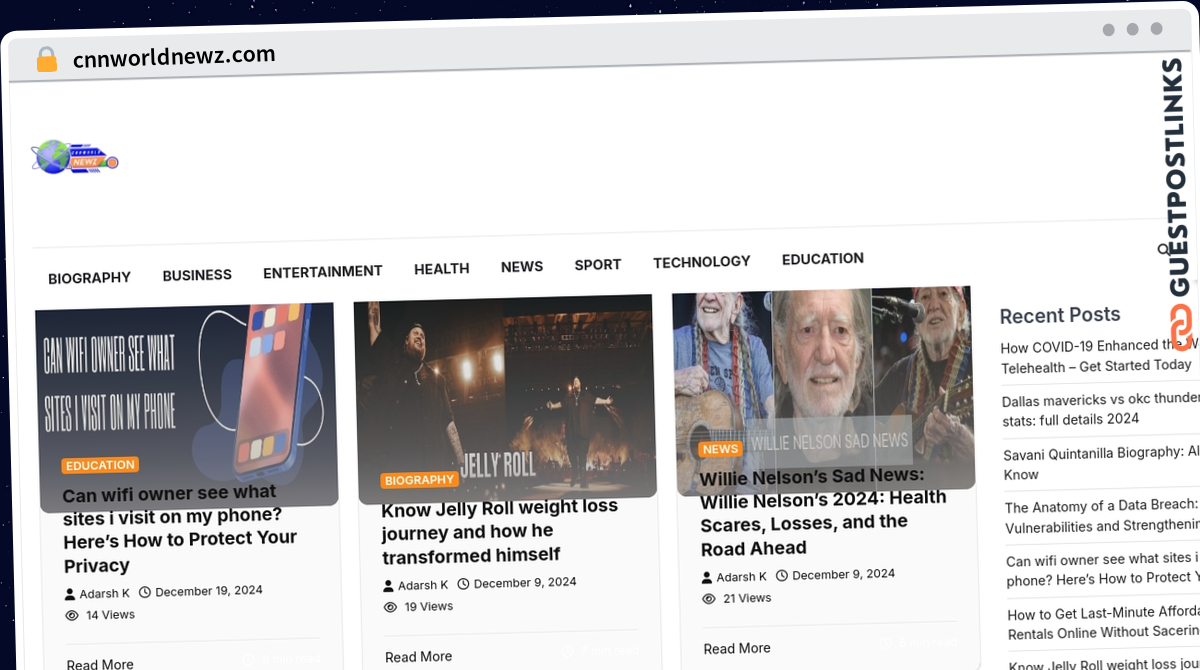Open recent post 'How to Get Last-Minute Affordable' Rentals
The height and width of the screenshot is (670, 1200).
(x=1103, y=623)
